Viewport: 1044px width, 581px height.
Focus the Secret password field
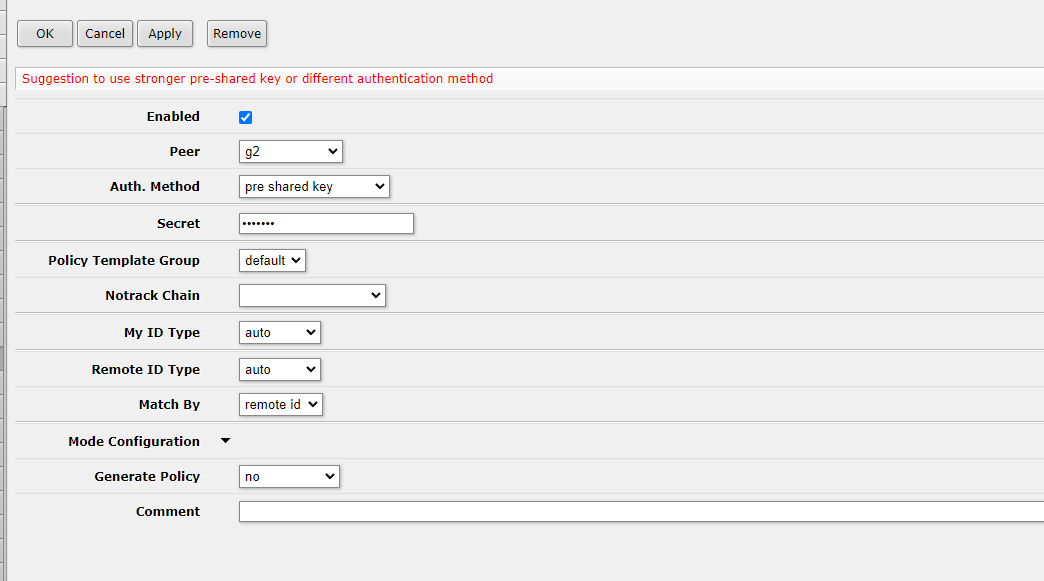326,224
